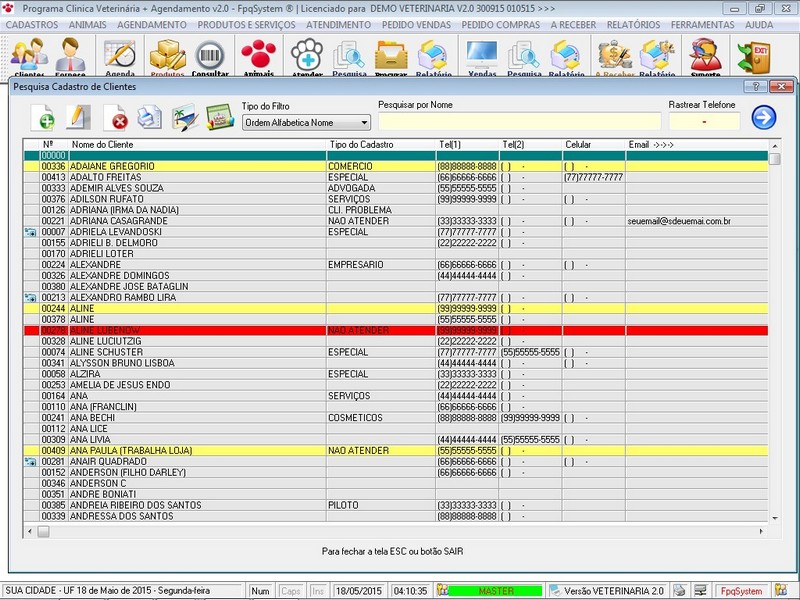
Task: Open the CADASTROS menu
Action: pos(32,24)
